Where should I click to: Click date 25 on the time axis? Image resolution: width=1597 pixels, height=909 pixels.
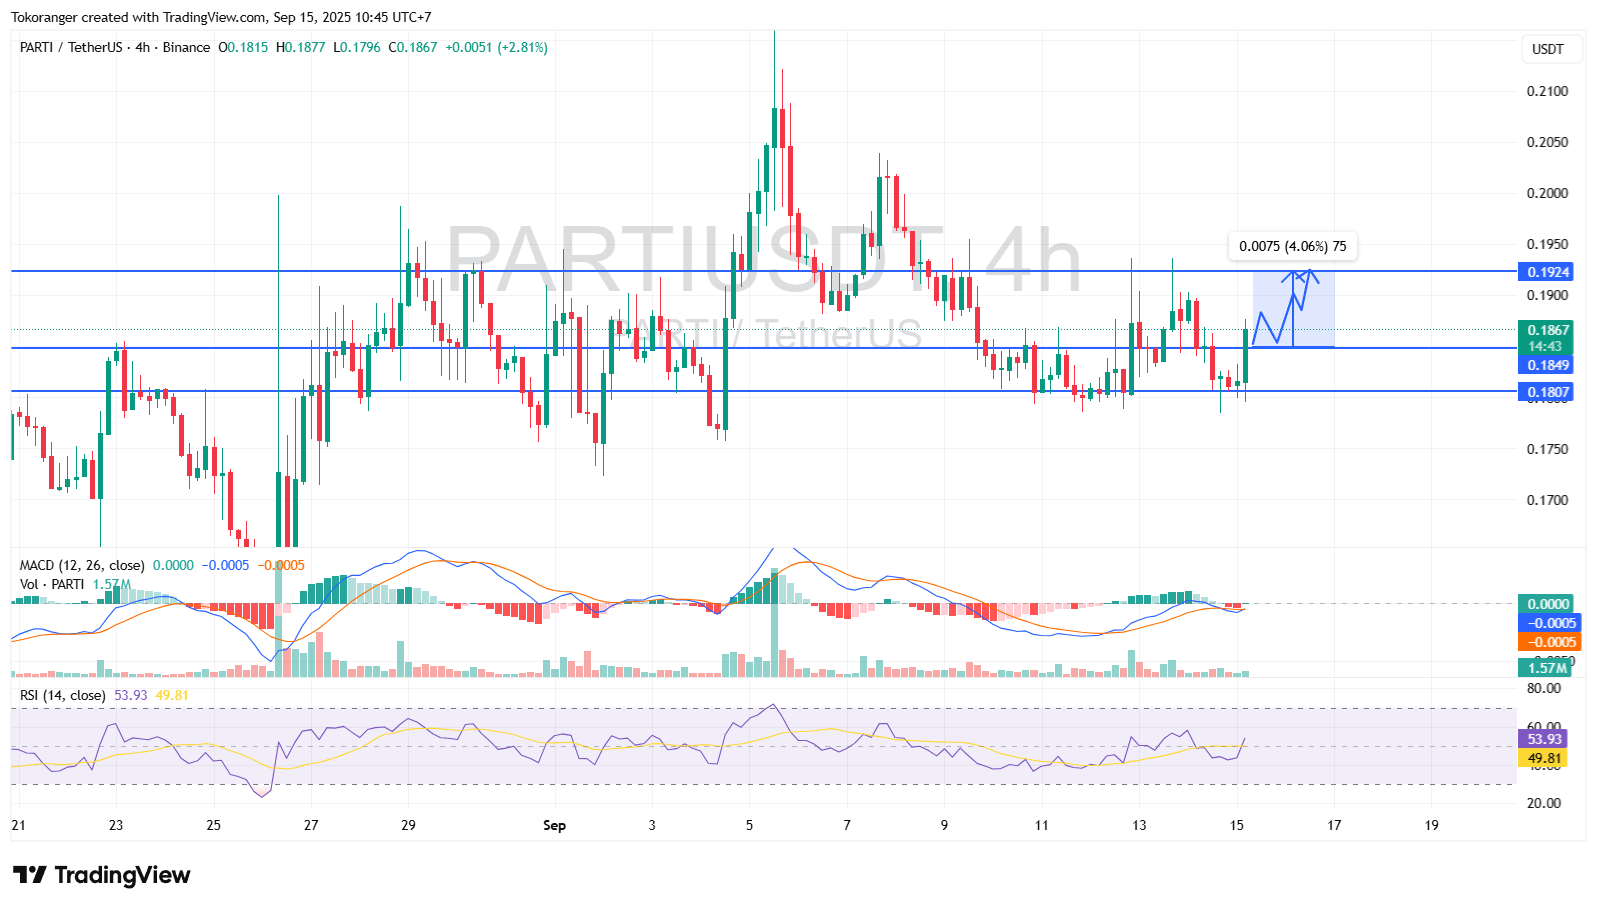tap(213, 825)
